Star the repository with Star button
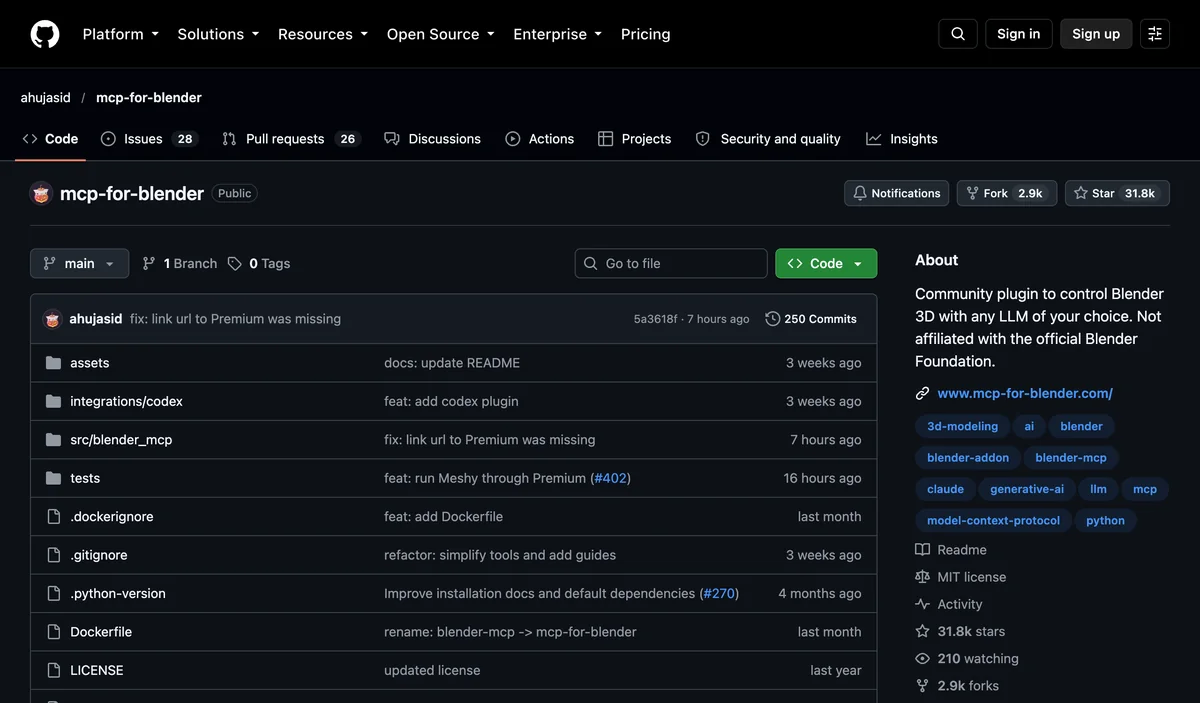This screenshot has height=703, width=1200. click(x=1115, y=193)
